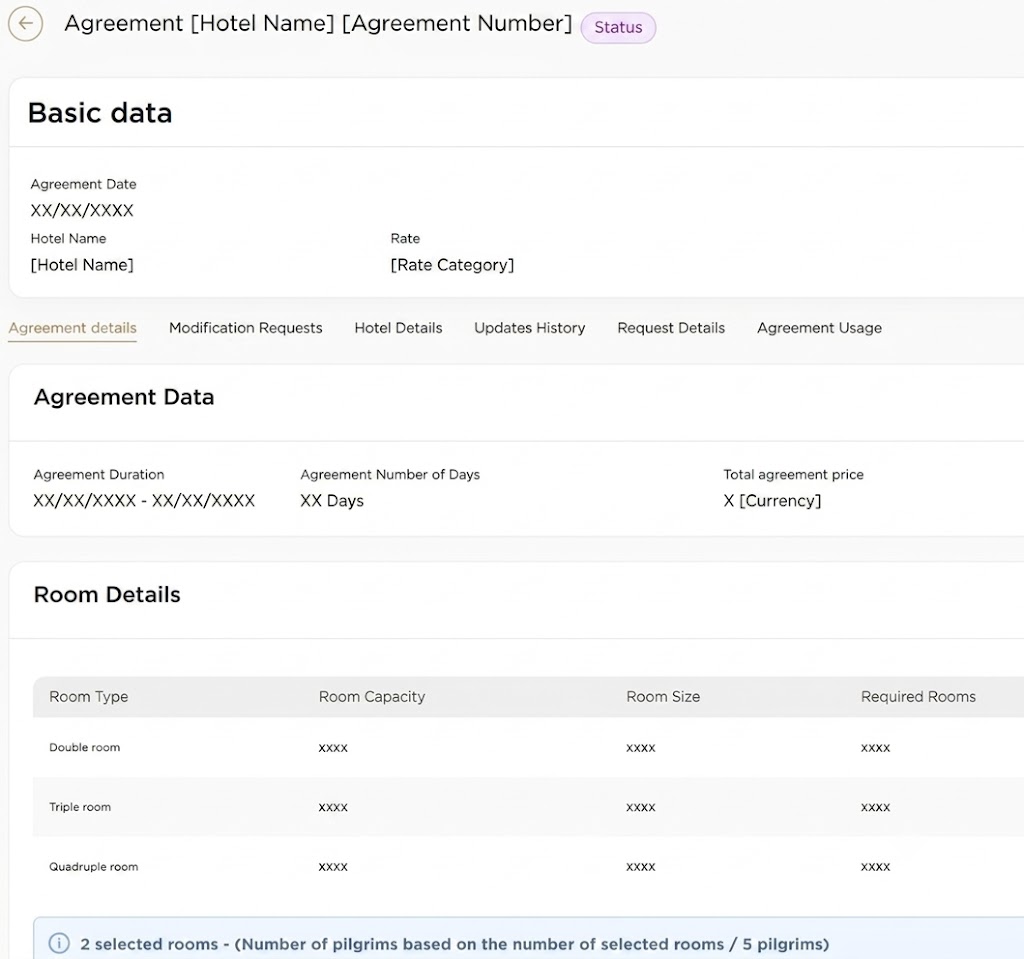Click the Required Rooms column header
1024x959 pixels.
coord(918,696)
